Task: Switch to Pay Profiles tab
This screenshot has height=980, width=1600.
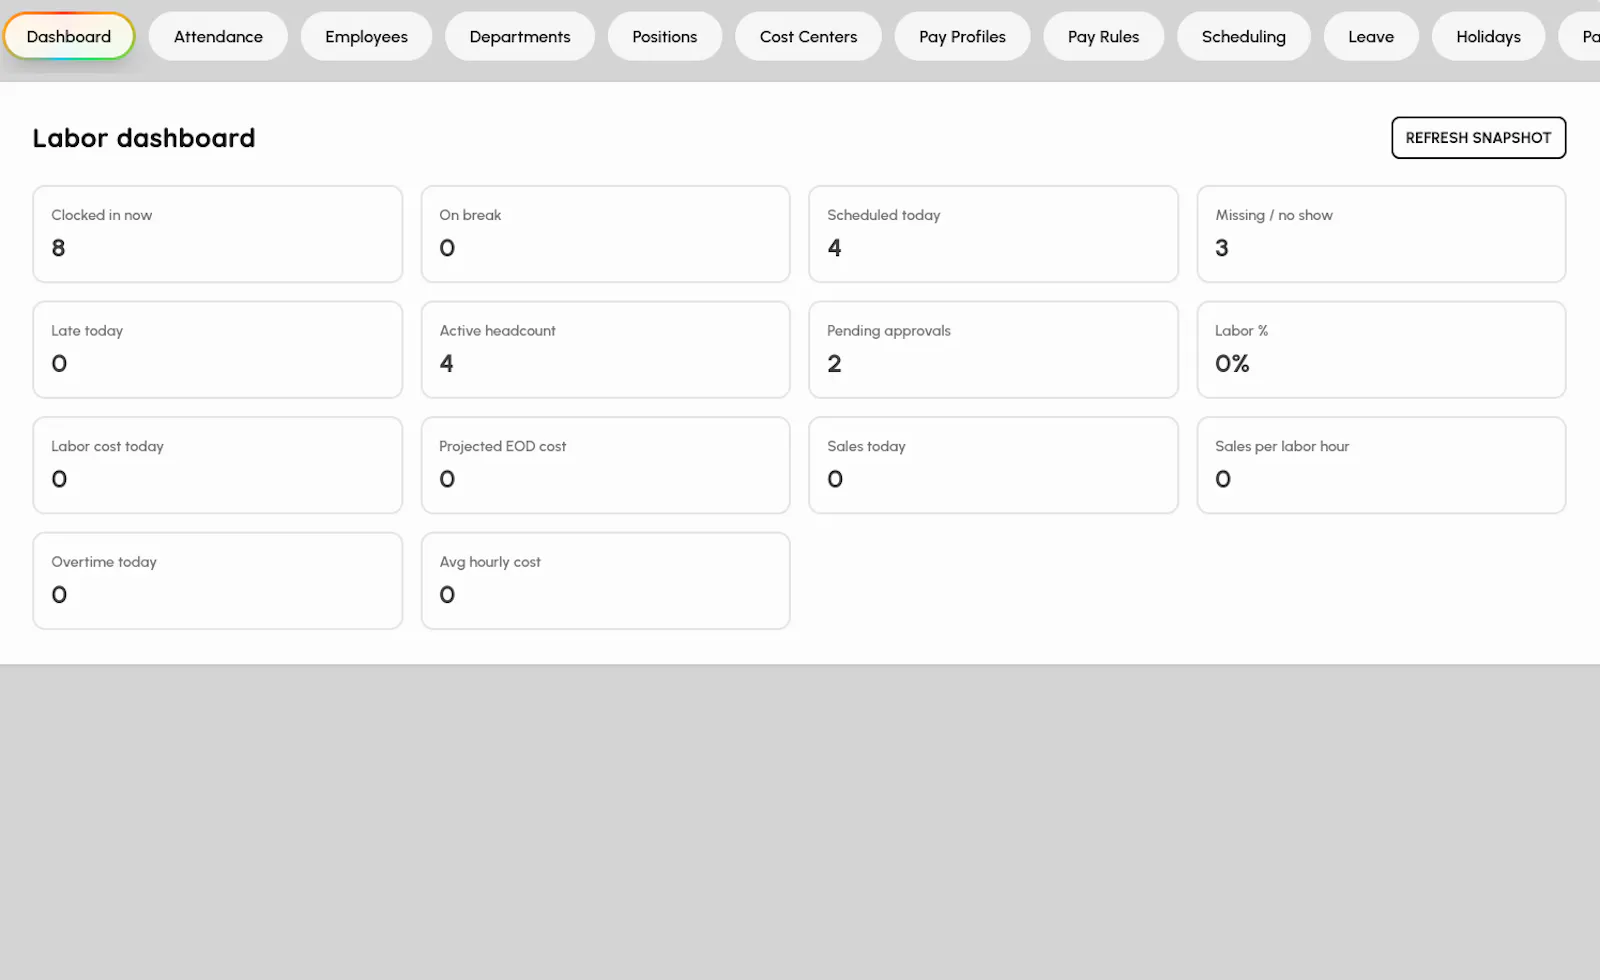Action: click(962, 37)
